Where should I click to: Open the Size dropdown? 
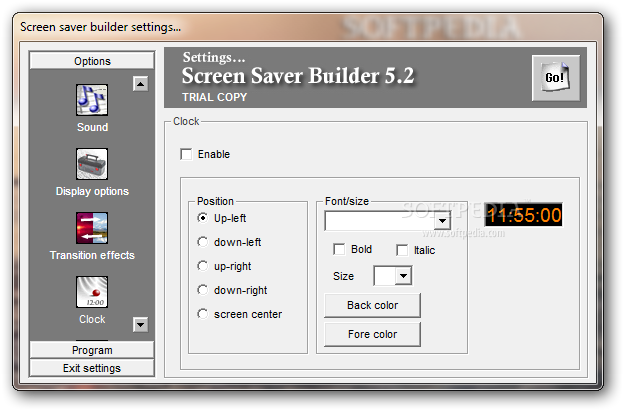[x=403, y=276]
